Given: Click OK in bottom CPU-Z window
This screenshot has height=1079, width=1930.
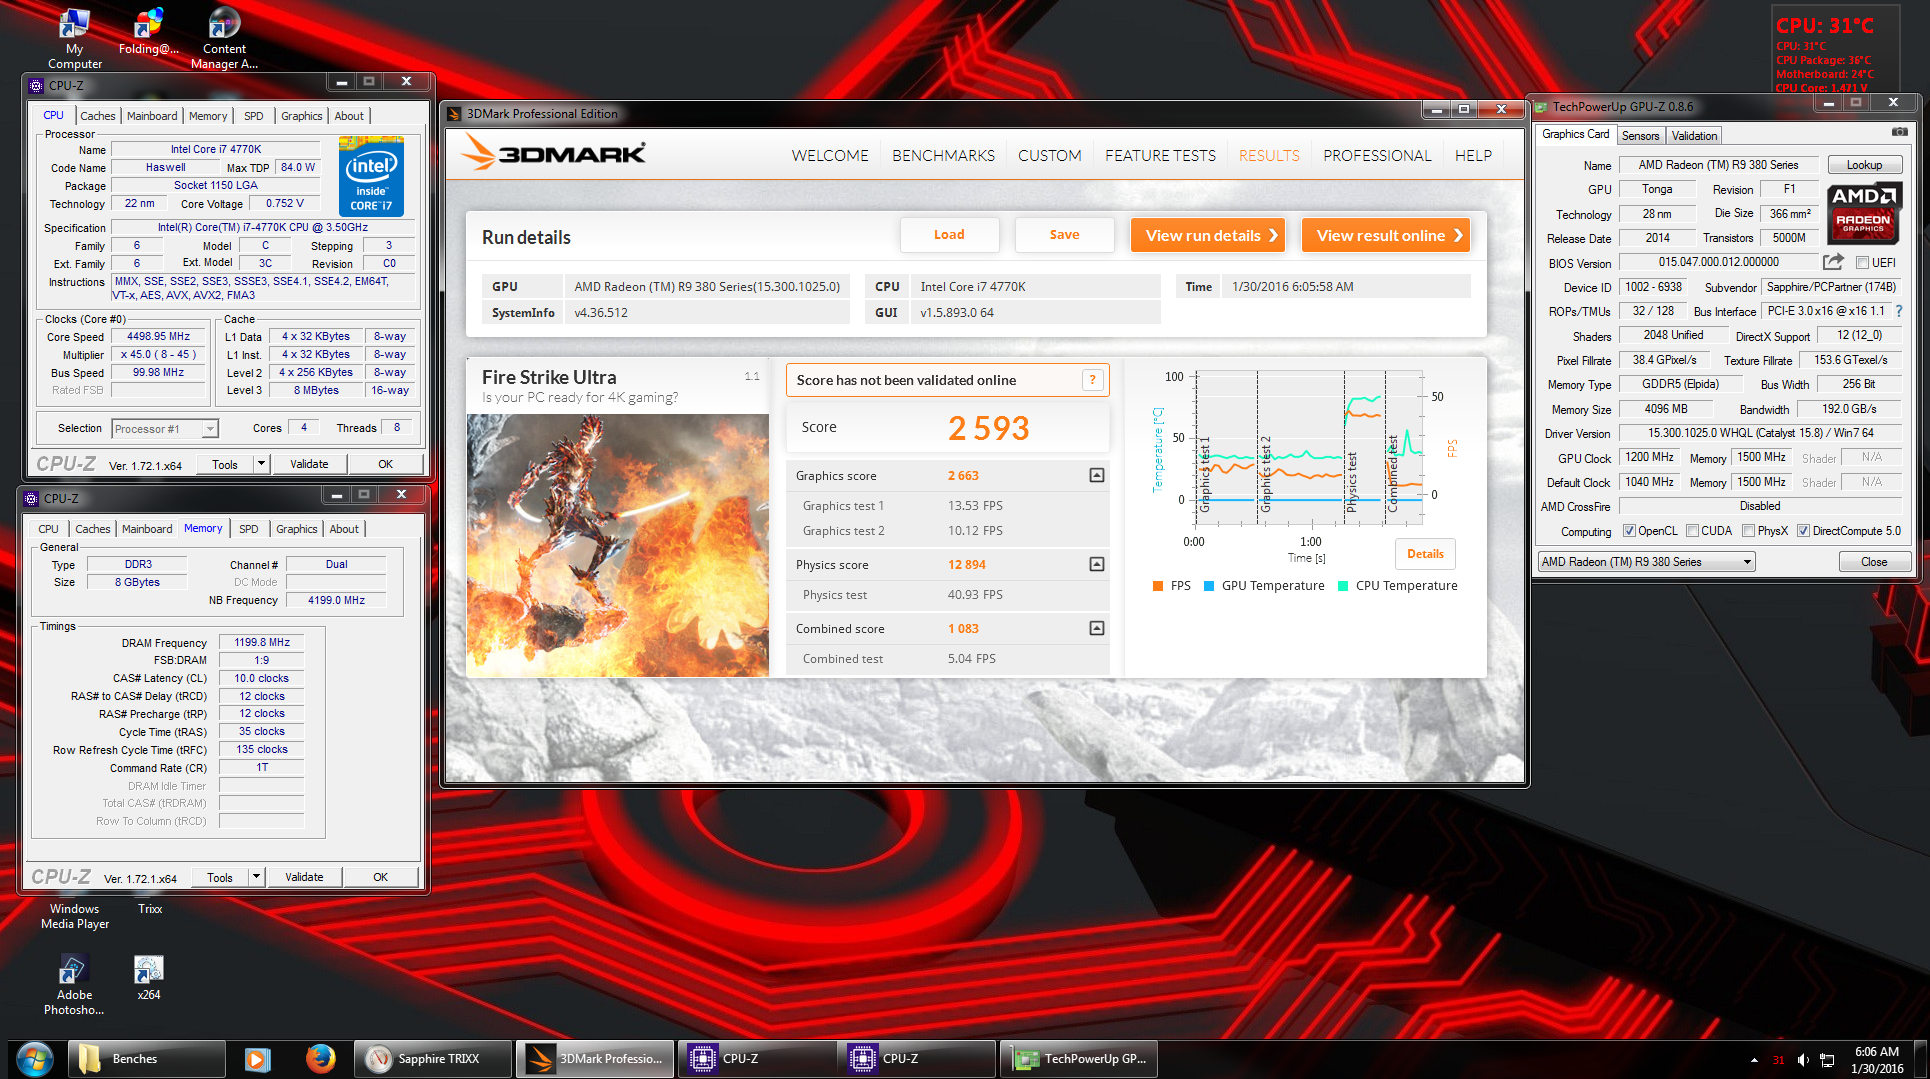Looking at the screenshot, I should [x=380, y=877].
